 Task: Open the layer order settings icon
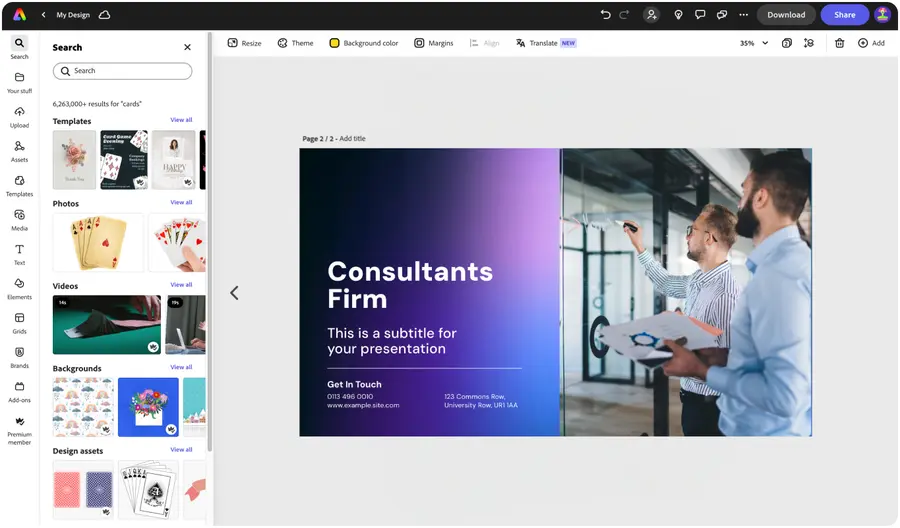[x=809, y=43]
